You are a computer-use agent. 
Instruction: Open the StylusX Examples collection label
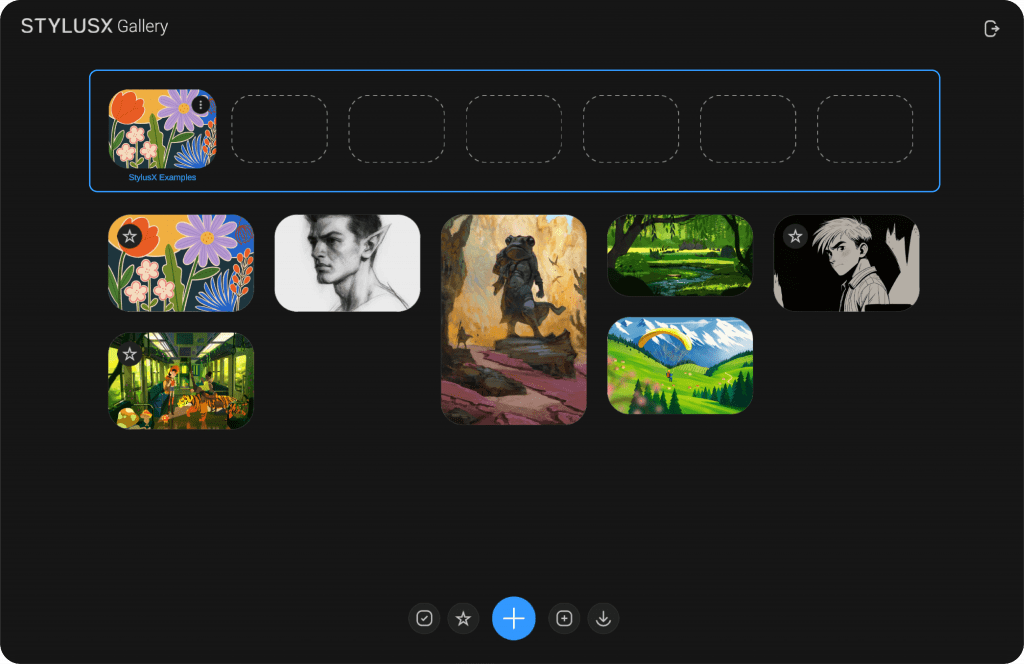[x=162, y=178]
